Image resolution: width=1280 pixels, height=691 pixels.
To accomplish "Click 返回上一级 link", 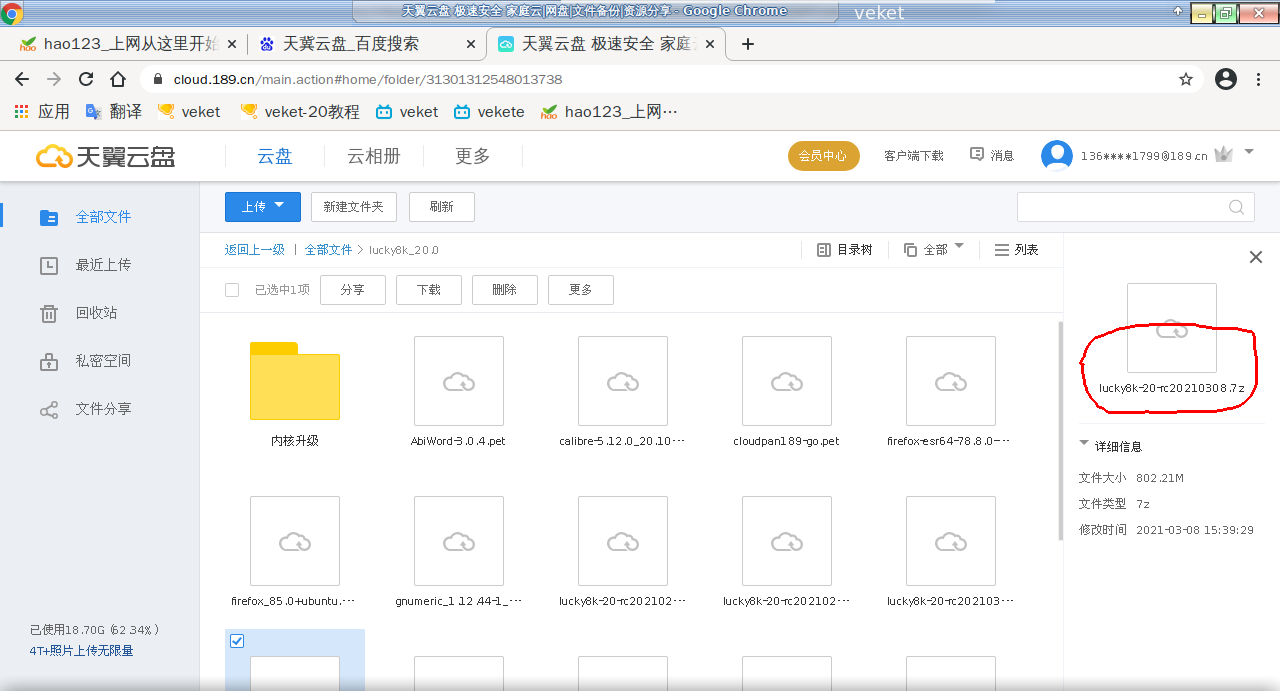I will [x=255, y=250].
